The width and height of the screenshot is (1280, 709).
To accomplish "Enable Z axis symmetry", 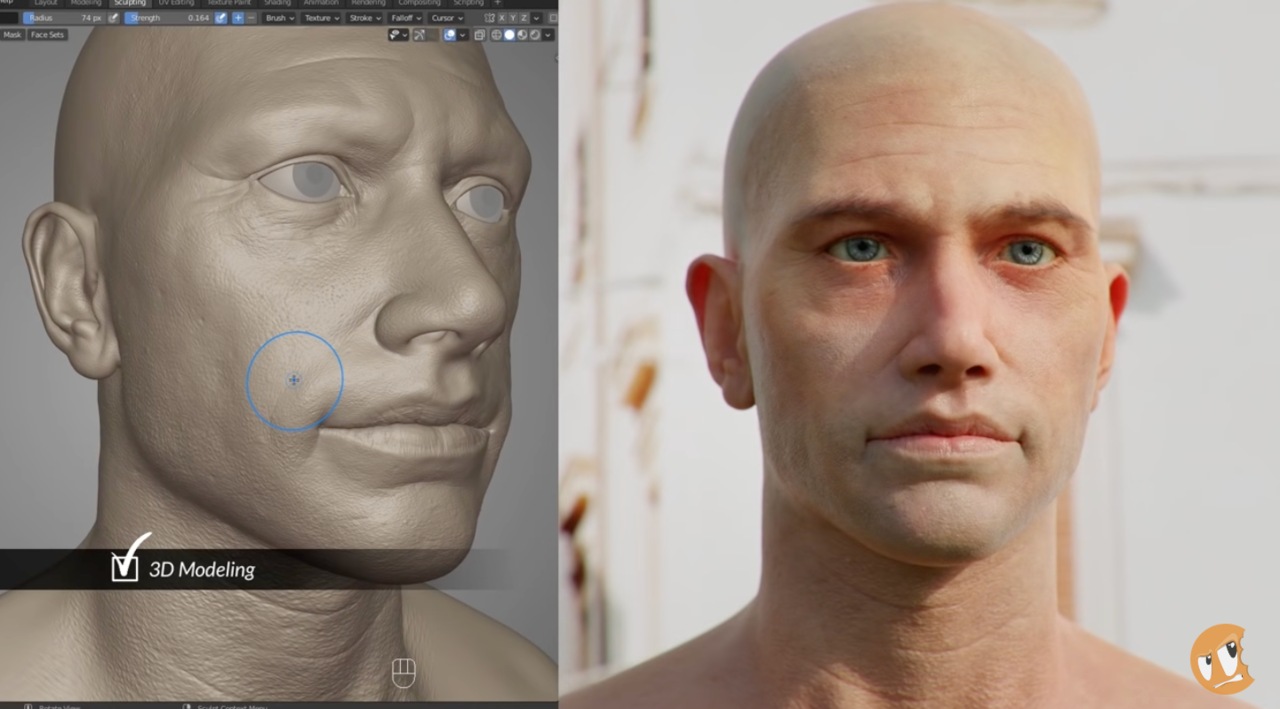I will click(524, 18).
